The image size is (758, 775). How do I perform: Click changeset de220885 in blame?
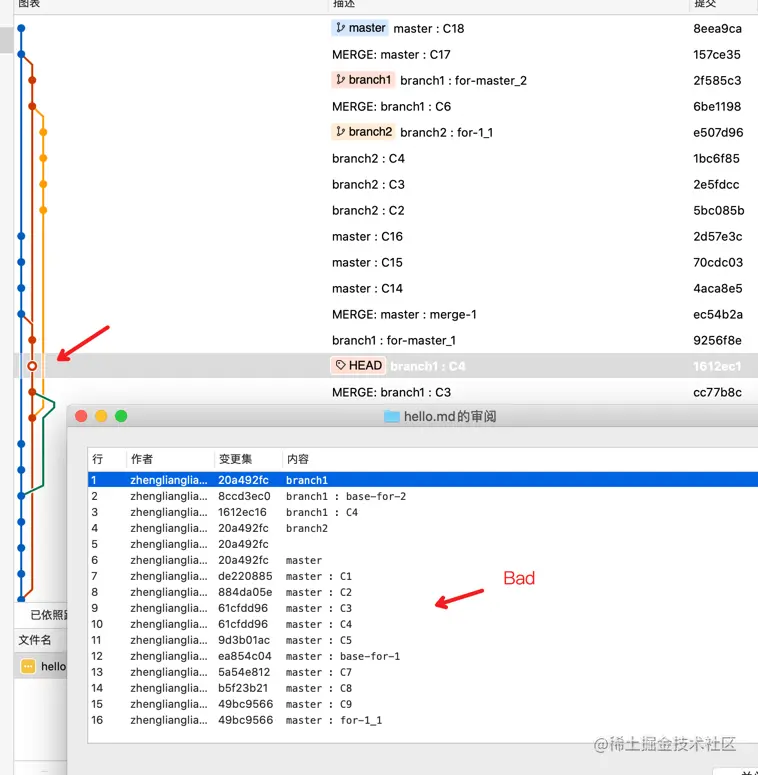pos(246,576)
